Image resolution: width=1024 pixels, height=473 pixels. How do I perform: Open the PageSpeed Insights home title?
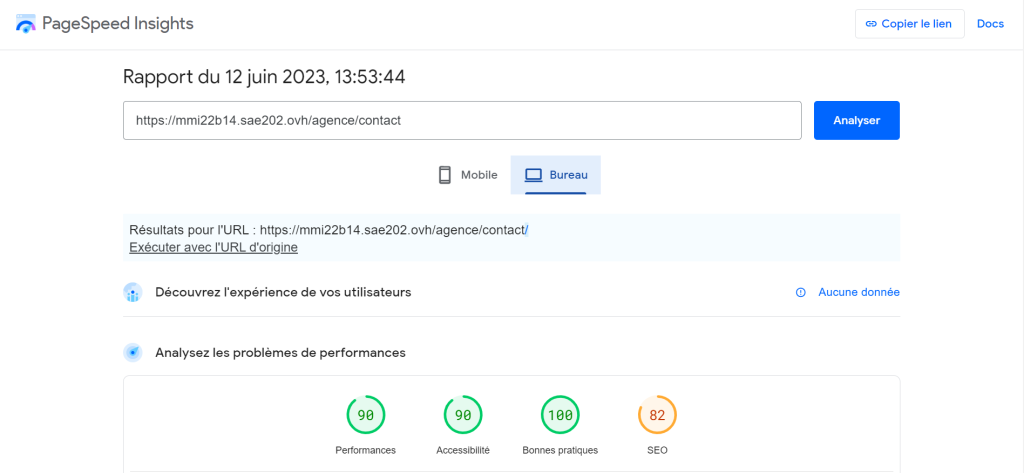pos(118,24)
